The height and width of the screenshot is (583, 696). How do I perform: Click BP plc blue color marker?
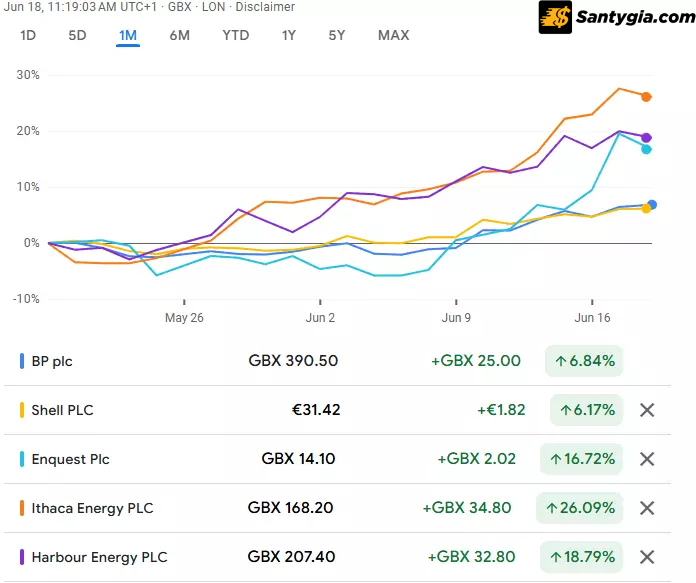pyautogui.click(x=22, y=361)
